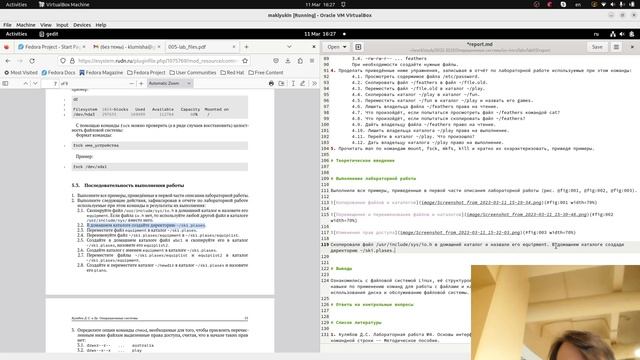Open the Automatic Zoom dropdown

point(169,83)
